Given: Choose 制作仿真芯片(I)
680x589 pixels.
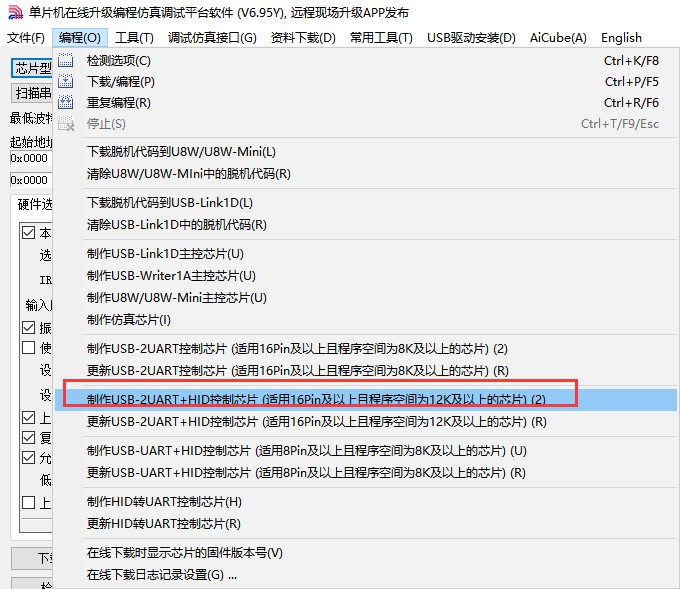Looking at the screenshot, I should (366, 320).
